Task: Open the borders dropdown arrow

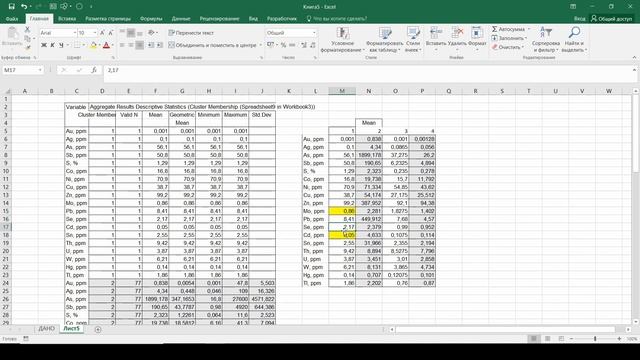Action: [84, 45]
